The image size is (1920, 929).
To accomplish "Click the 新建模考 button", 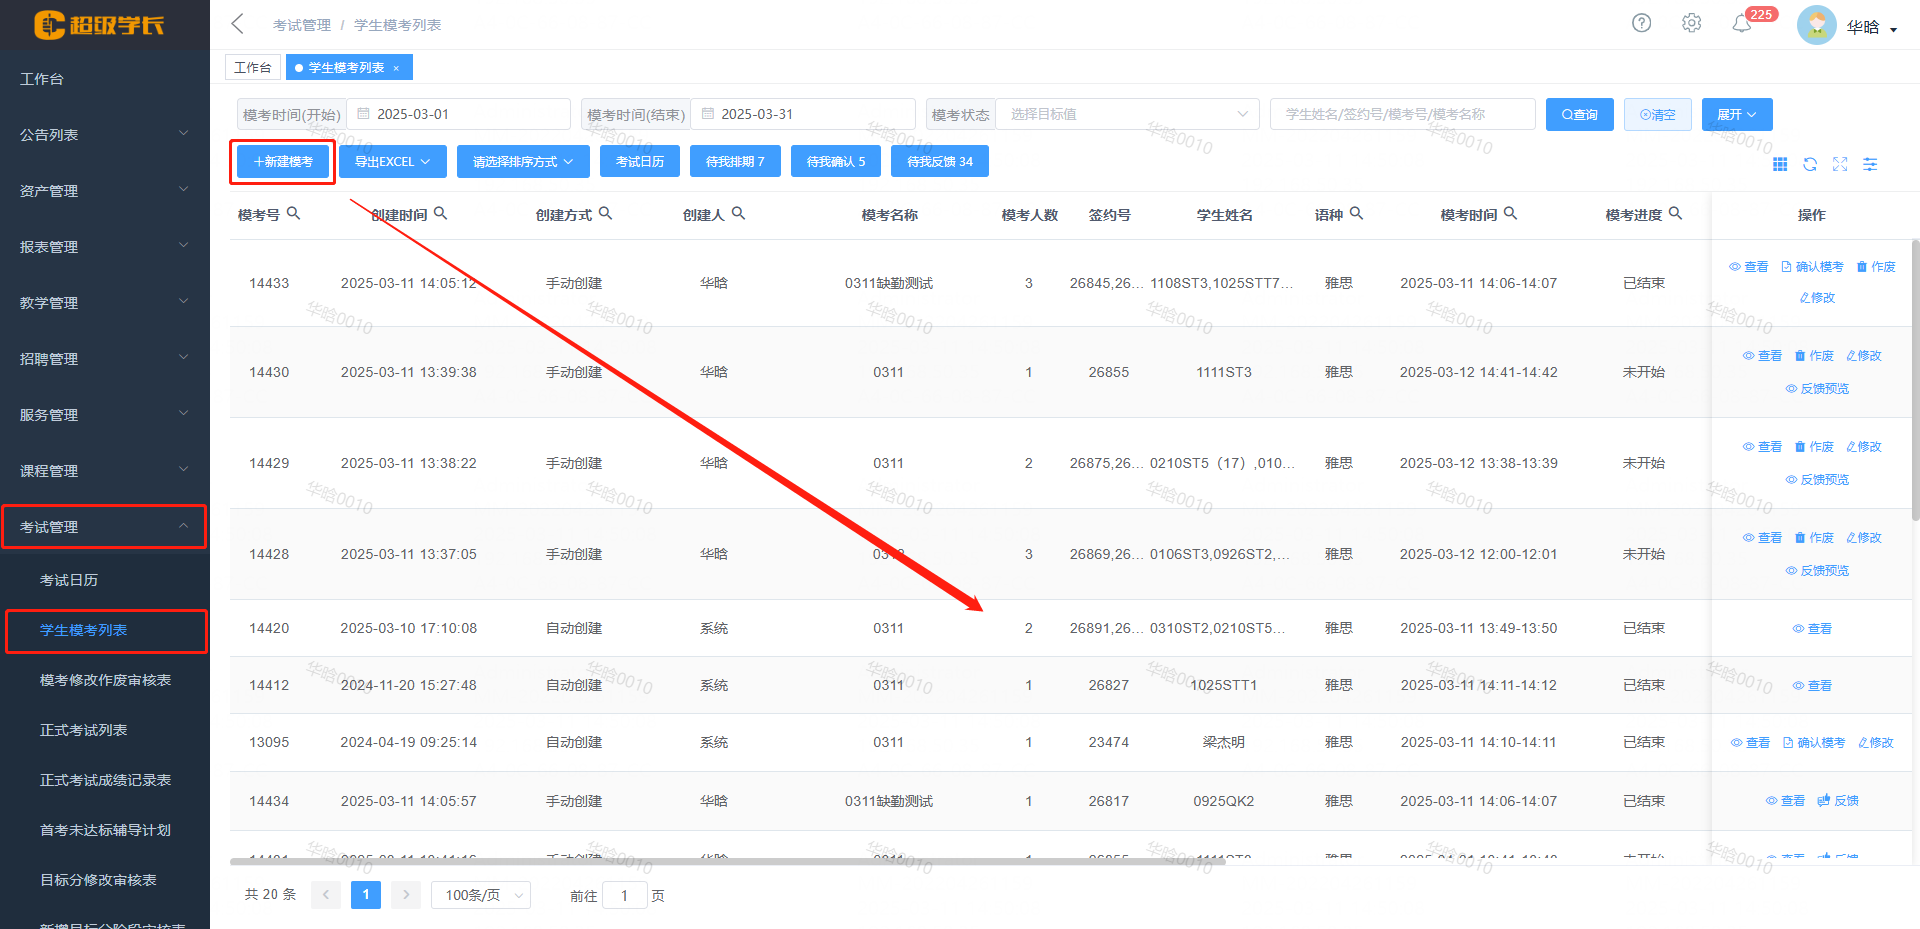I will click(x=283, y=161).
